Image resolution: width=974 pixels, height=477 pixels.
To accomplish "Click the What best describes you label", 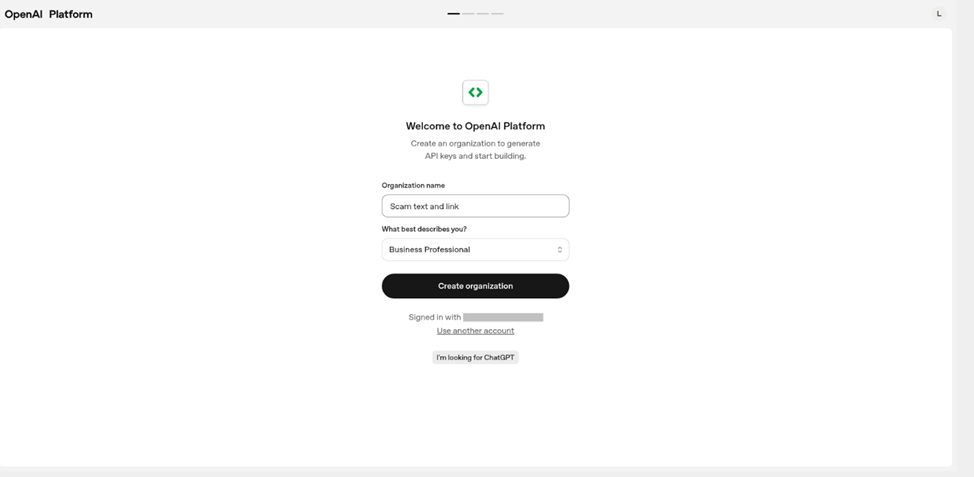I will pyautogui.click(x=424, y=229).
